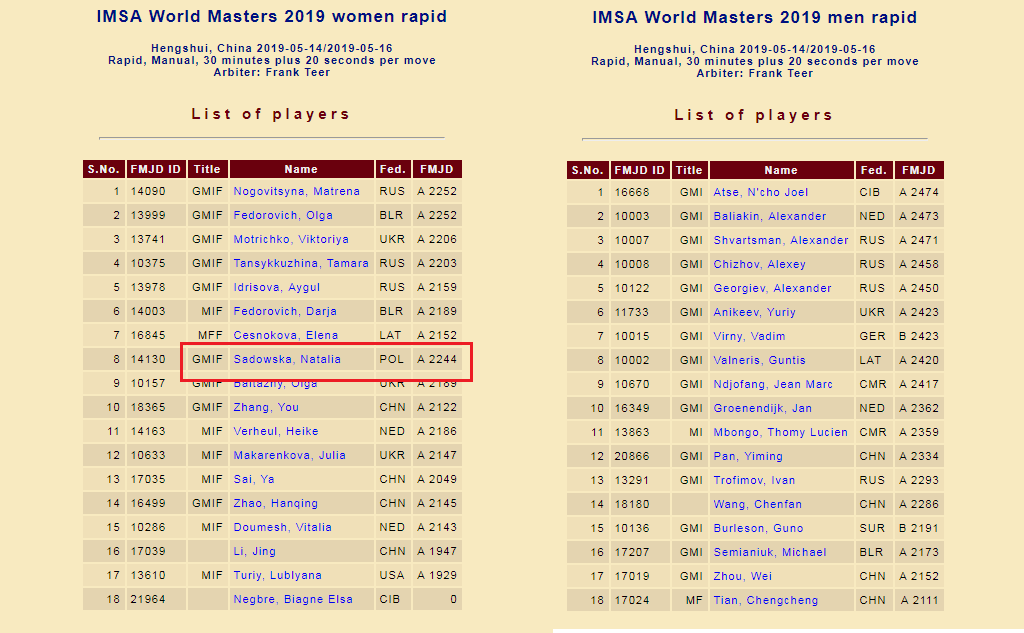Open the Sai, Ya link
The height and width of the screenshot is (633, 1024).
click(x=254, y=479)
